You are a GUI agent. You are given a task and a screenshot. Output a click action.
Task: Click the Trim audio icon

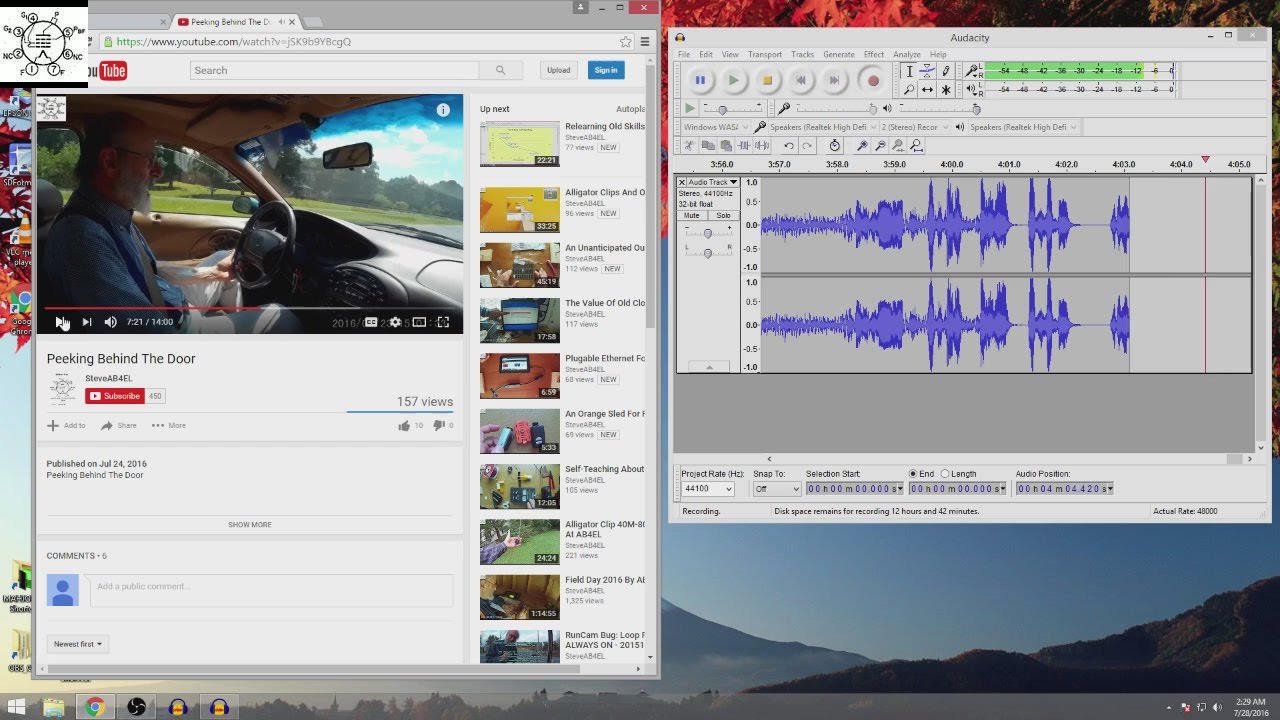pyautogui.click(x=744, y=146)
